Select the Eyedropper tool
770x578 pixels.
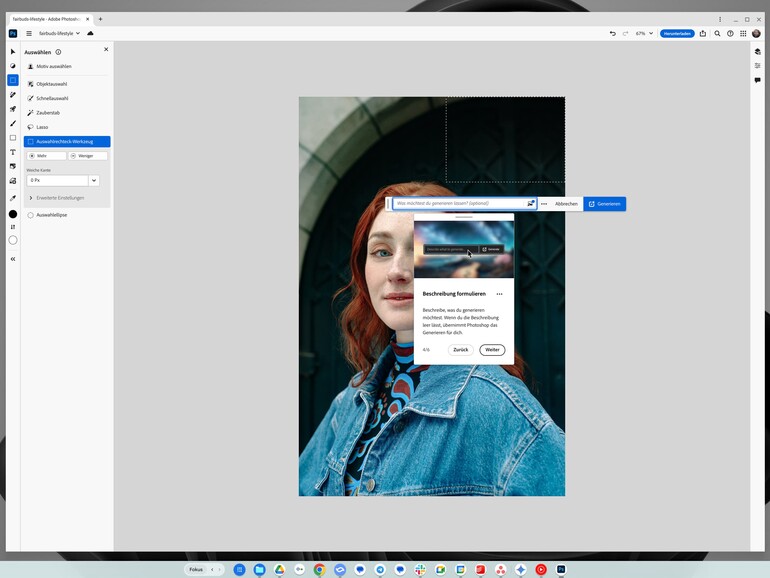tap(13, 198)
